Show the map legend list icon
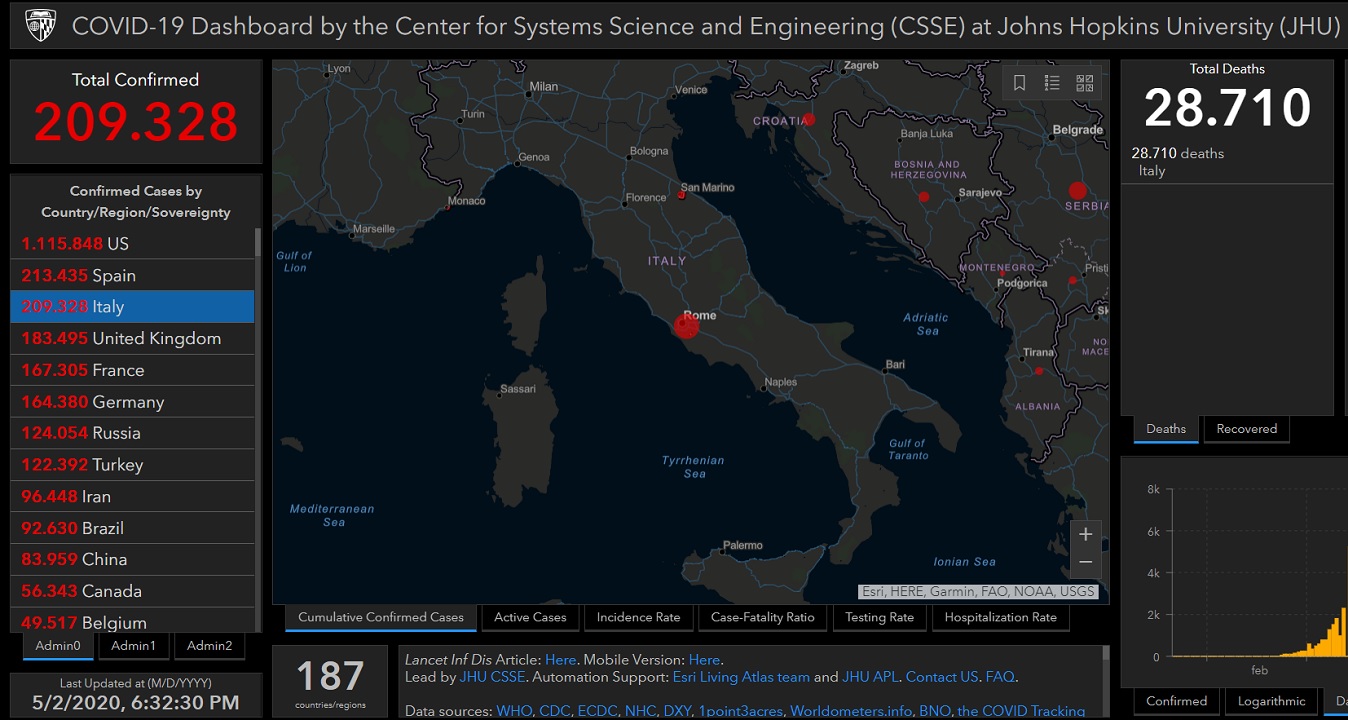 pyautogui.click(x=1052, y=83)
